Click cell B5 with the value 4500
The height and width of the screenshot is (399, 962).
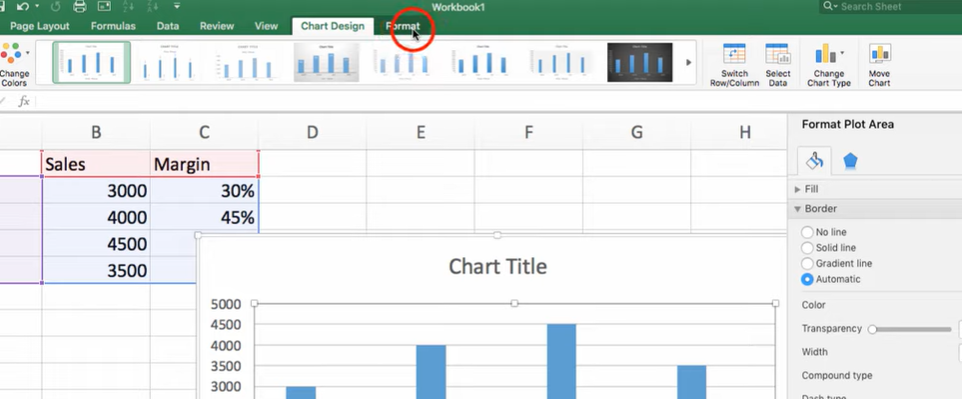click(96, 244)
